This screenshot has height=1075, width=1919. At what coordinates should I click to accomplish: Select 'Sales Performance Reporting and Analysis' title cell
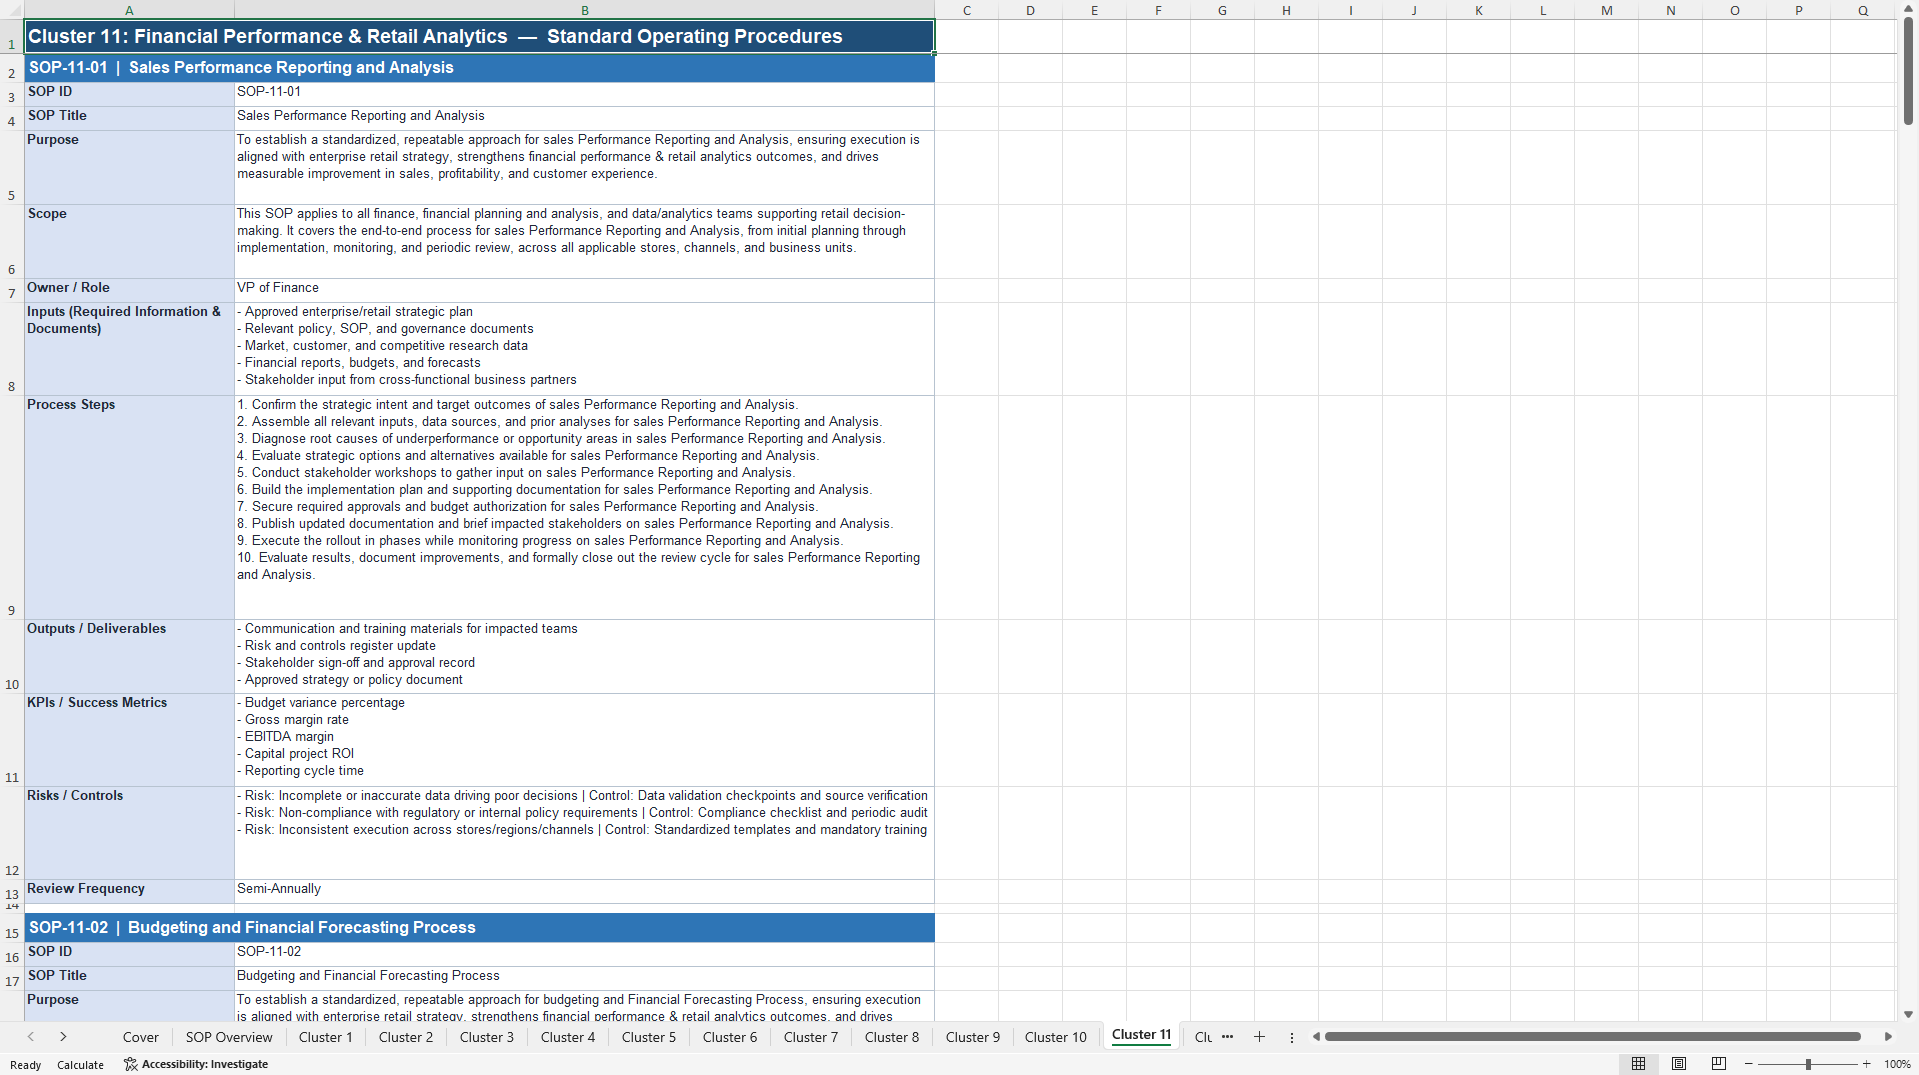(x=584, y=118)
